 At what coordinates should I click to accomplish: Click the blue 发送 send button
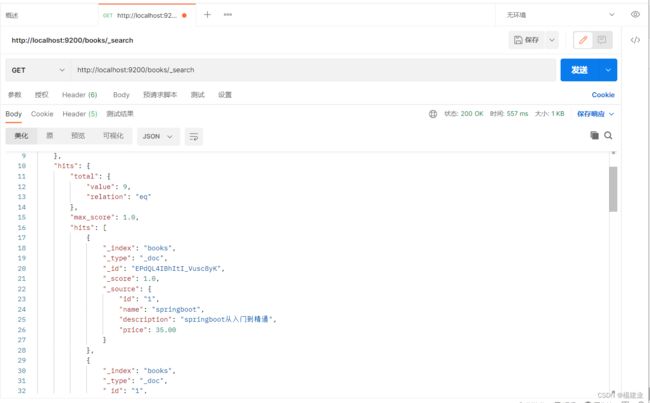[580, 70]
